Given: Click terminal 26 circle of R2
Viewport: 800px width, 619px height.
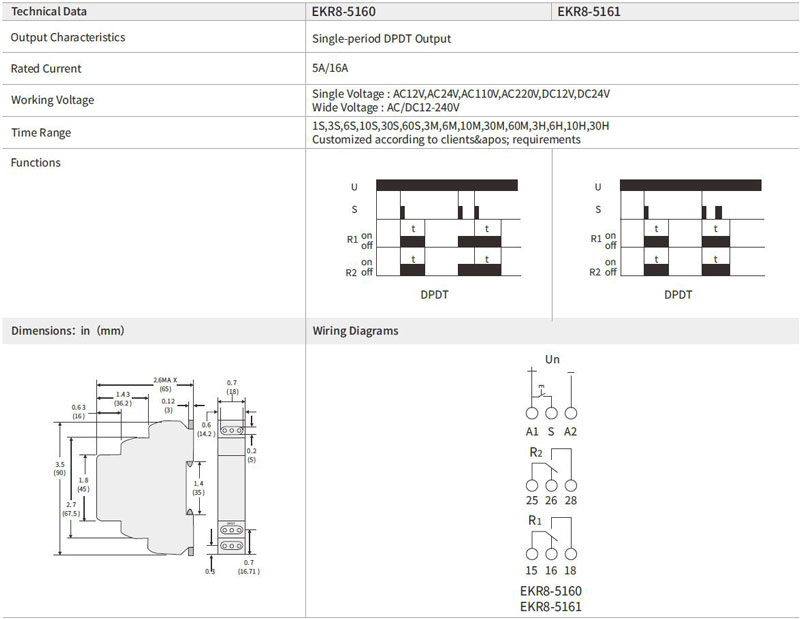Looking at the screenshot, I should (x=551, y=485).
